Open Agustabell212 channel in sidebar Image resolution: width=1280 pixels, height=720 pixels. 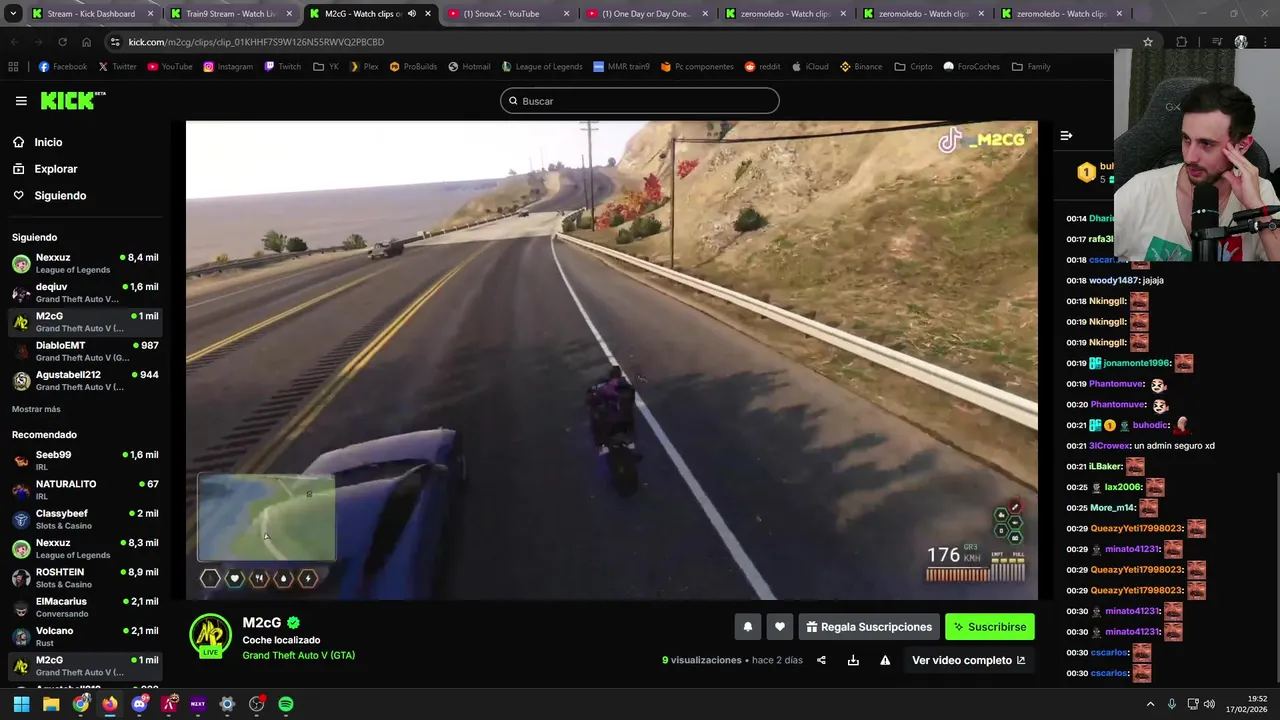tap(85, 380)
